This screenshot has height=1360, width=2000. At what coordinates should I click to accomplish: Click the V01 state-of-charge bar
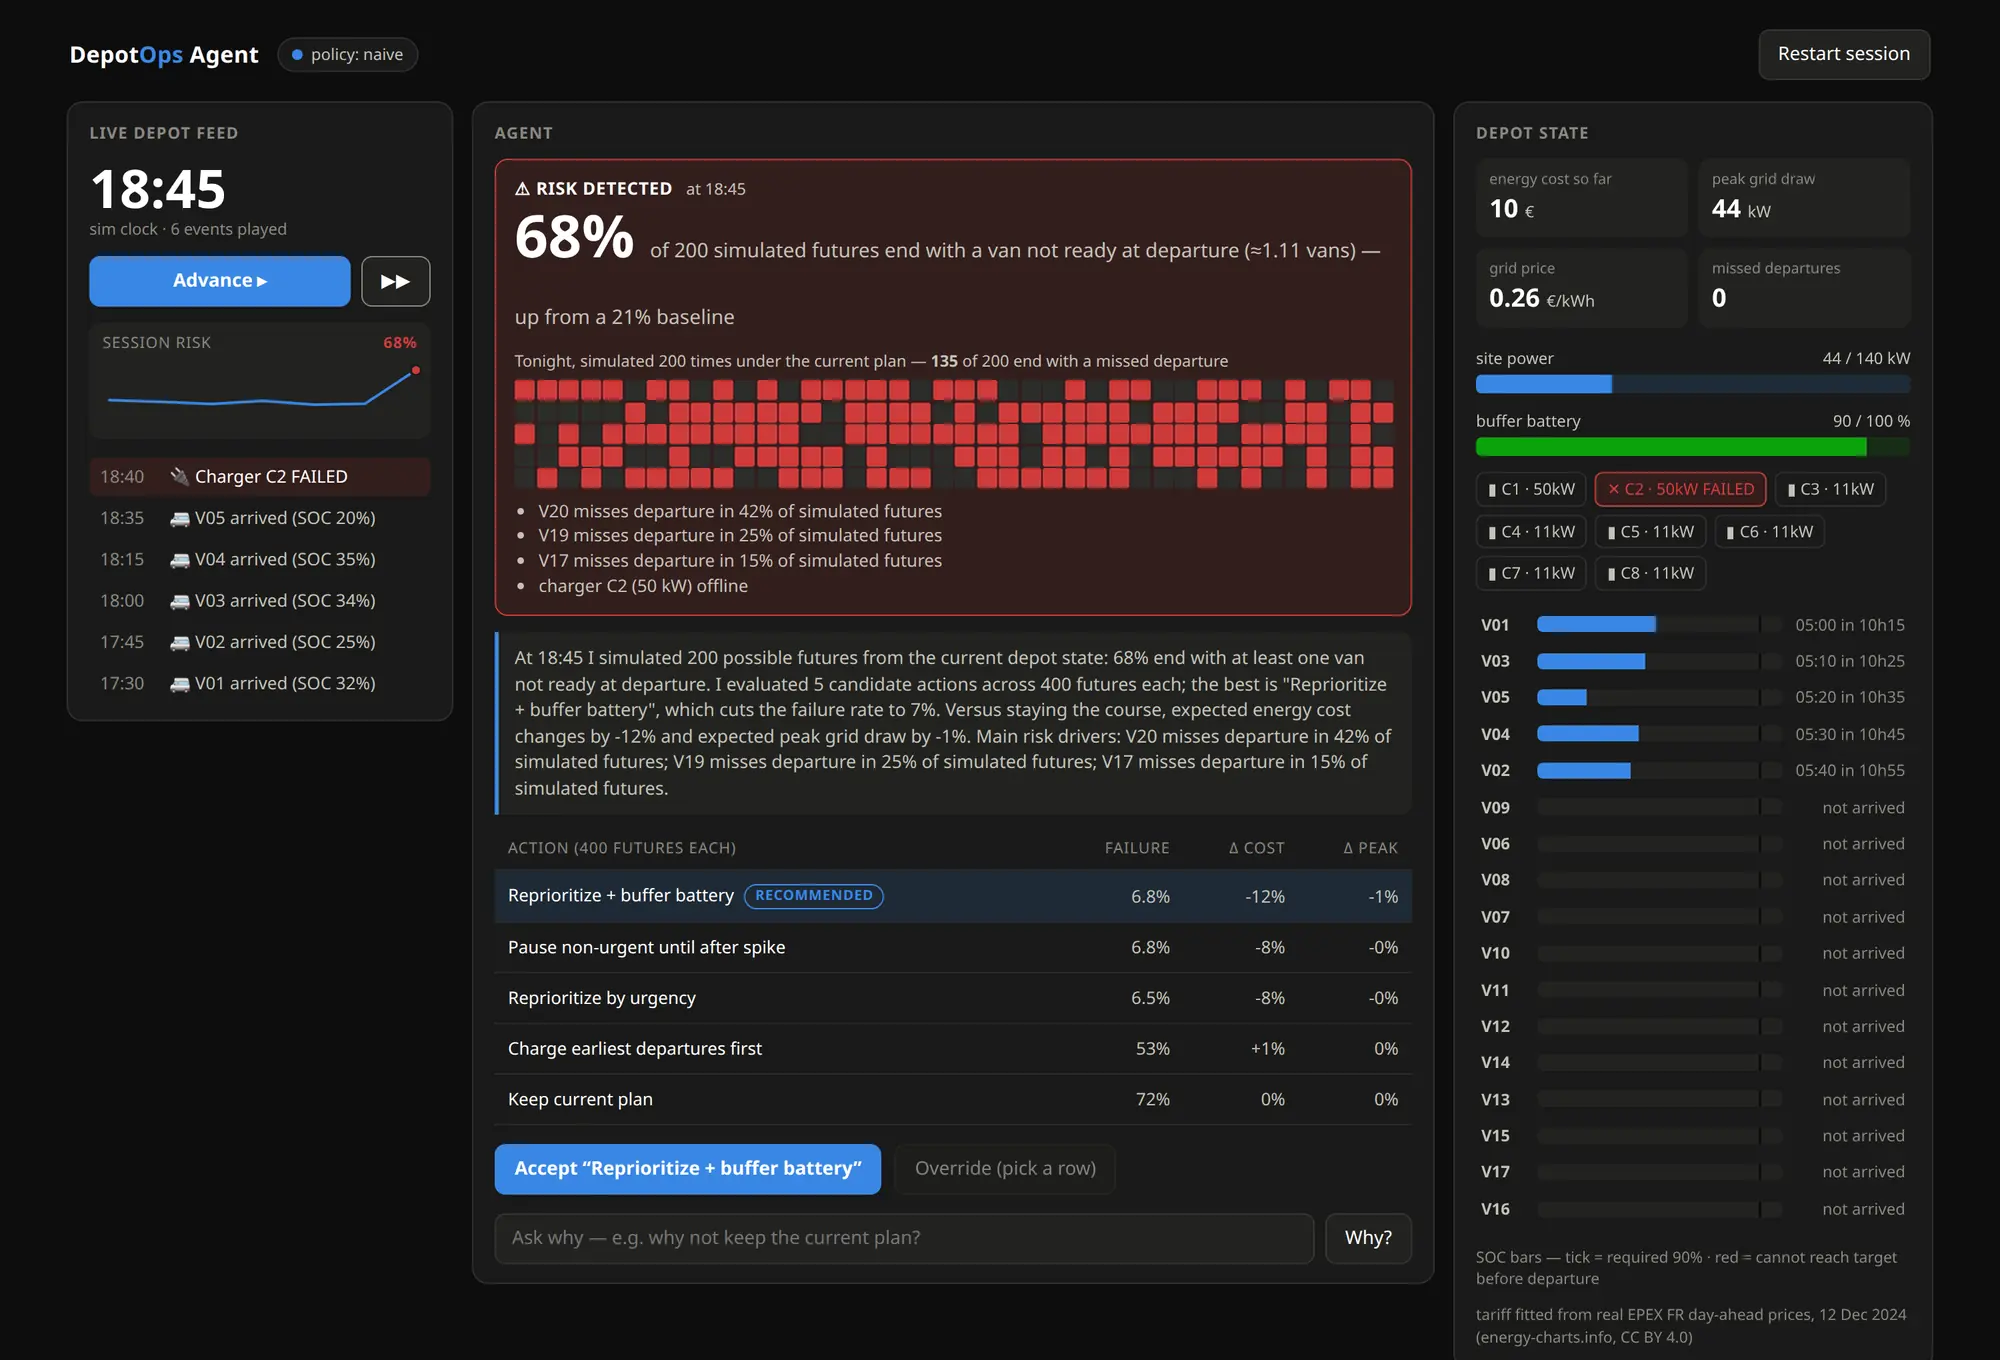point(1658,624)
